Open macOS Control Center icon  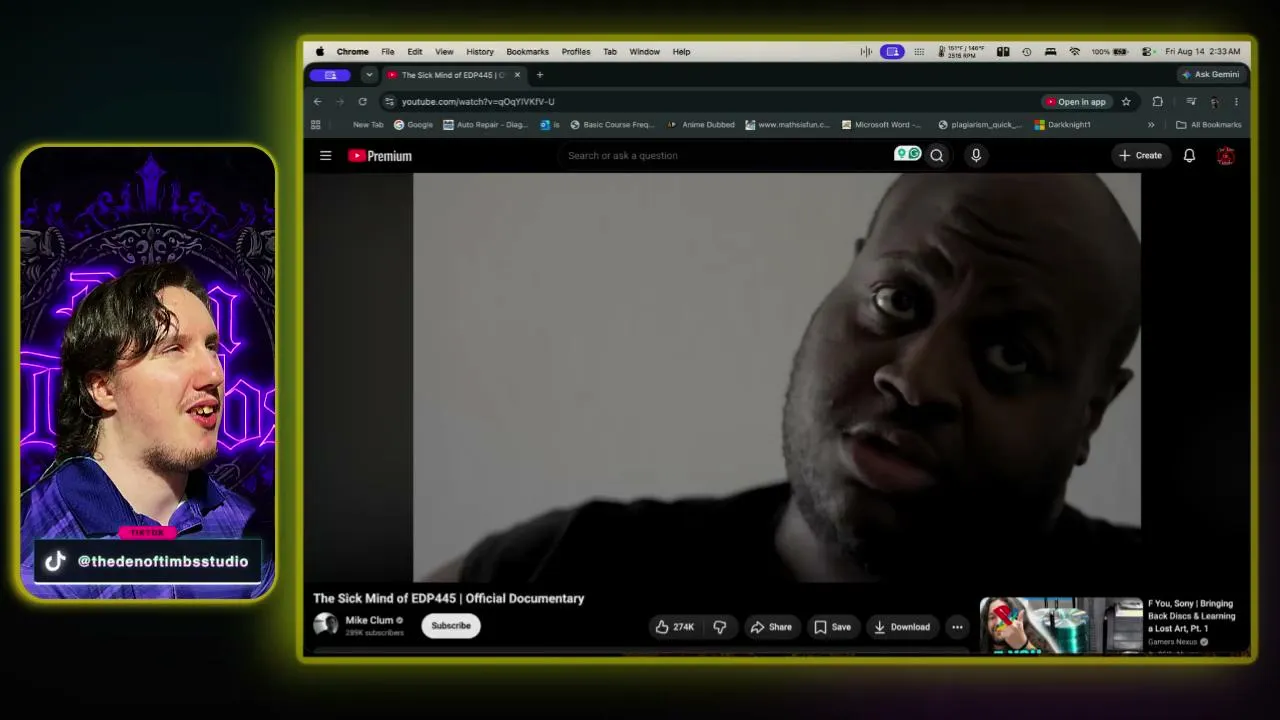click(x=1146, y=51)
